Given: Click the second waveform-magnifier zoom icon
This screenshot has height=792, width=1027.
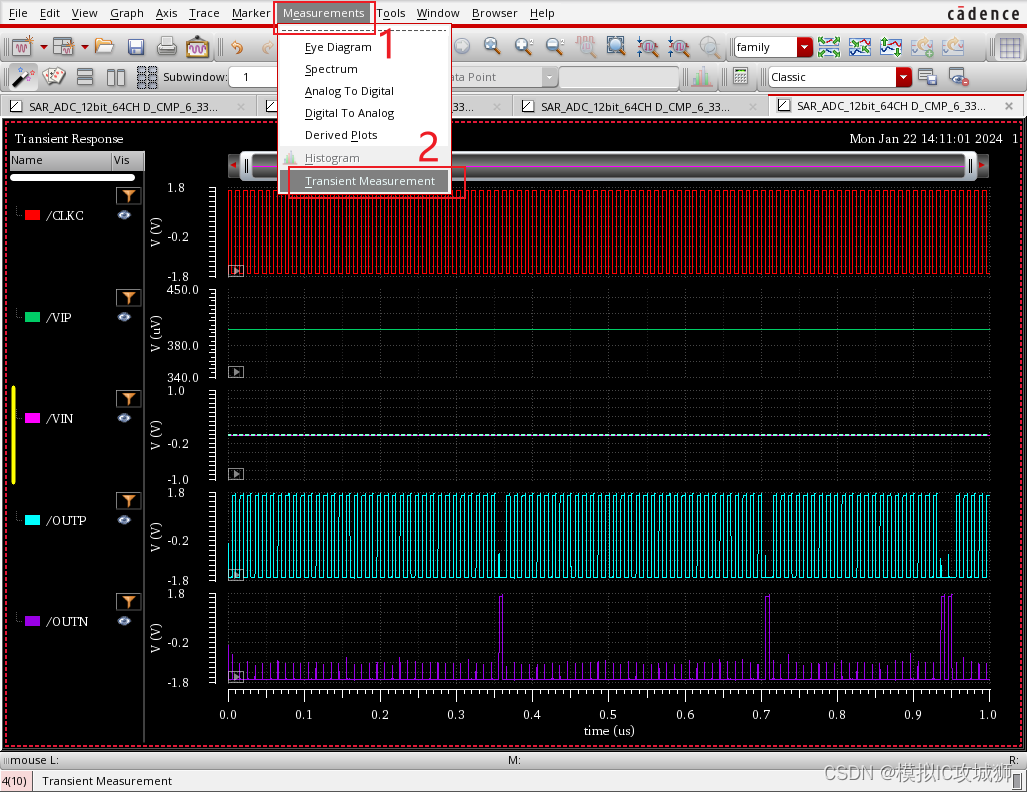Looking at the screenshot, I should coord(679,46).
